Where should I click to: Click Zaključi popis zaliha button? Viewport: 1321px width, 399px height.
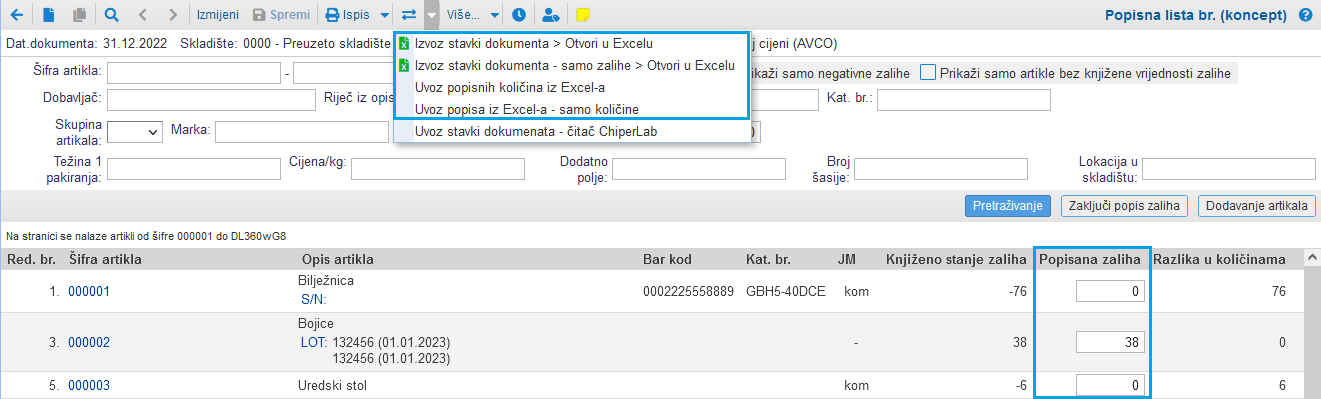pos(1125,206)
